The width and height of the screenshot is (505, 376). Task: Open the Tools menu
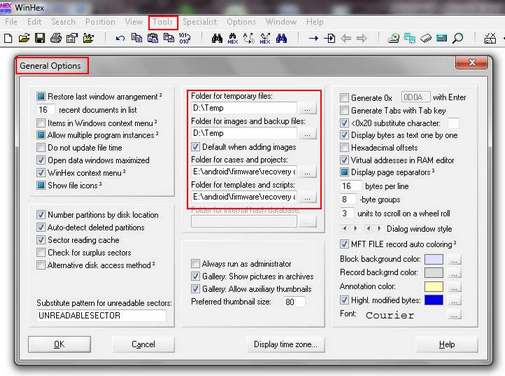tap(163, 22)
